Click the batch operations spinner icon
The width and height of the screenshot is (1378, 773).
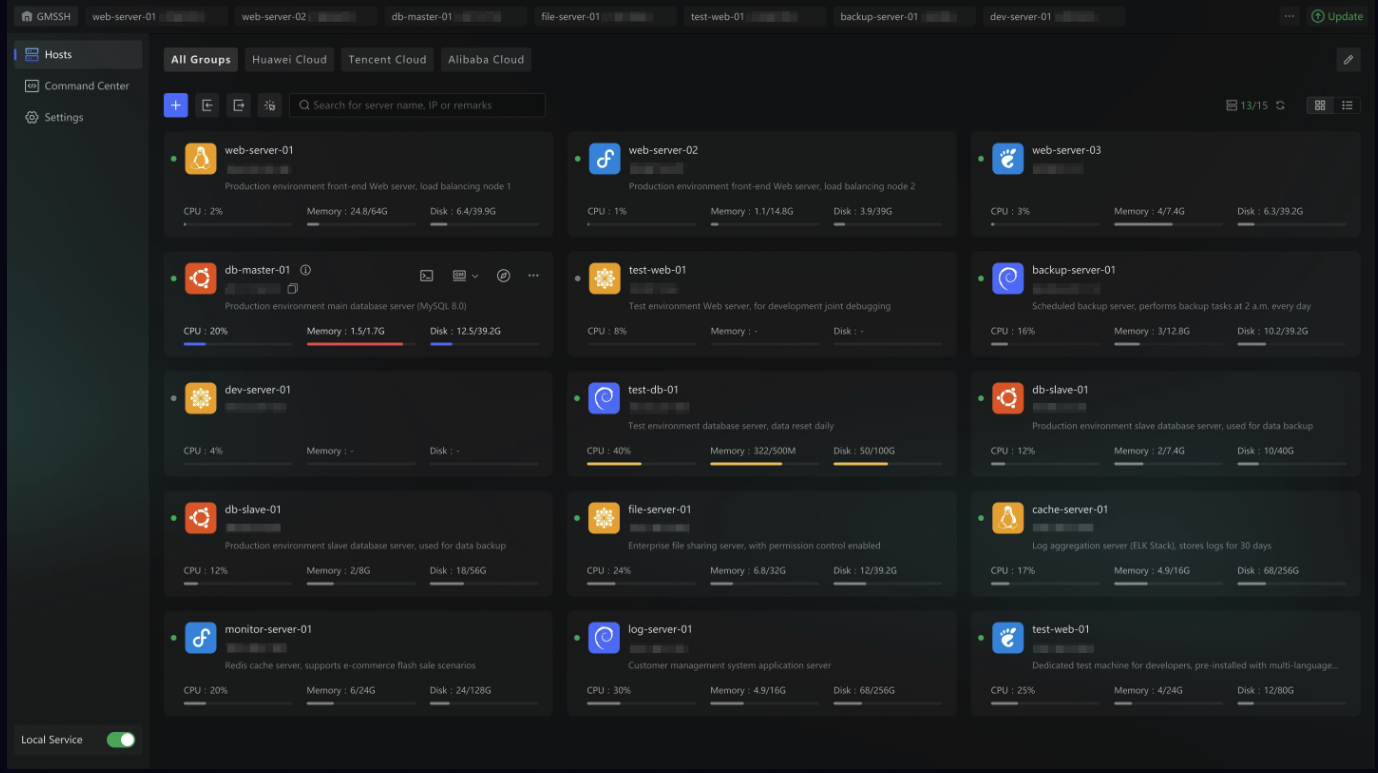click(x=269, y=104)
